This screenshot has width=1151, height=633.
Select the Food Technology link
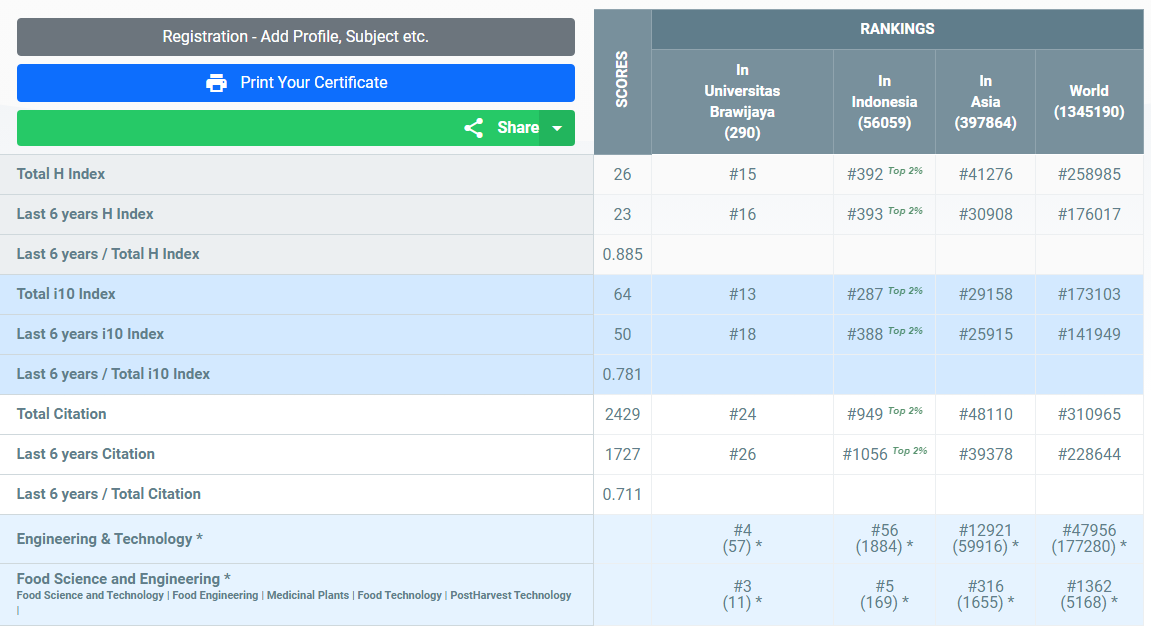(399, 596)
